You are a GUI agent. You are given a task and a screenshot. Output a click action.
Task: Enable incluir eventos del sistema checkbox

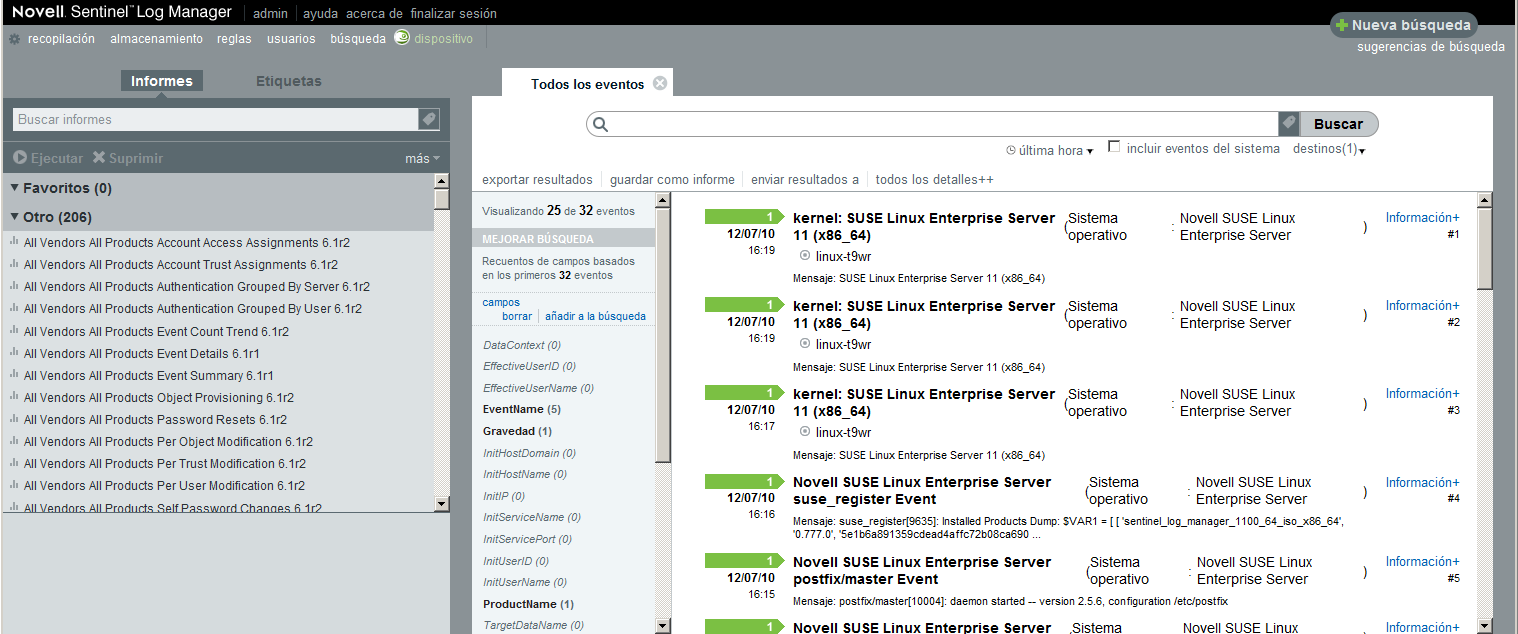tap(1114, 147)
